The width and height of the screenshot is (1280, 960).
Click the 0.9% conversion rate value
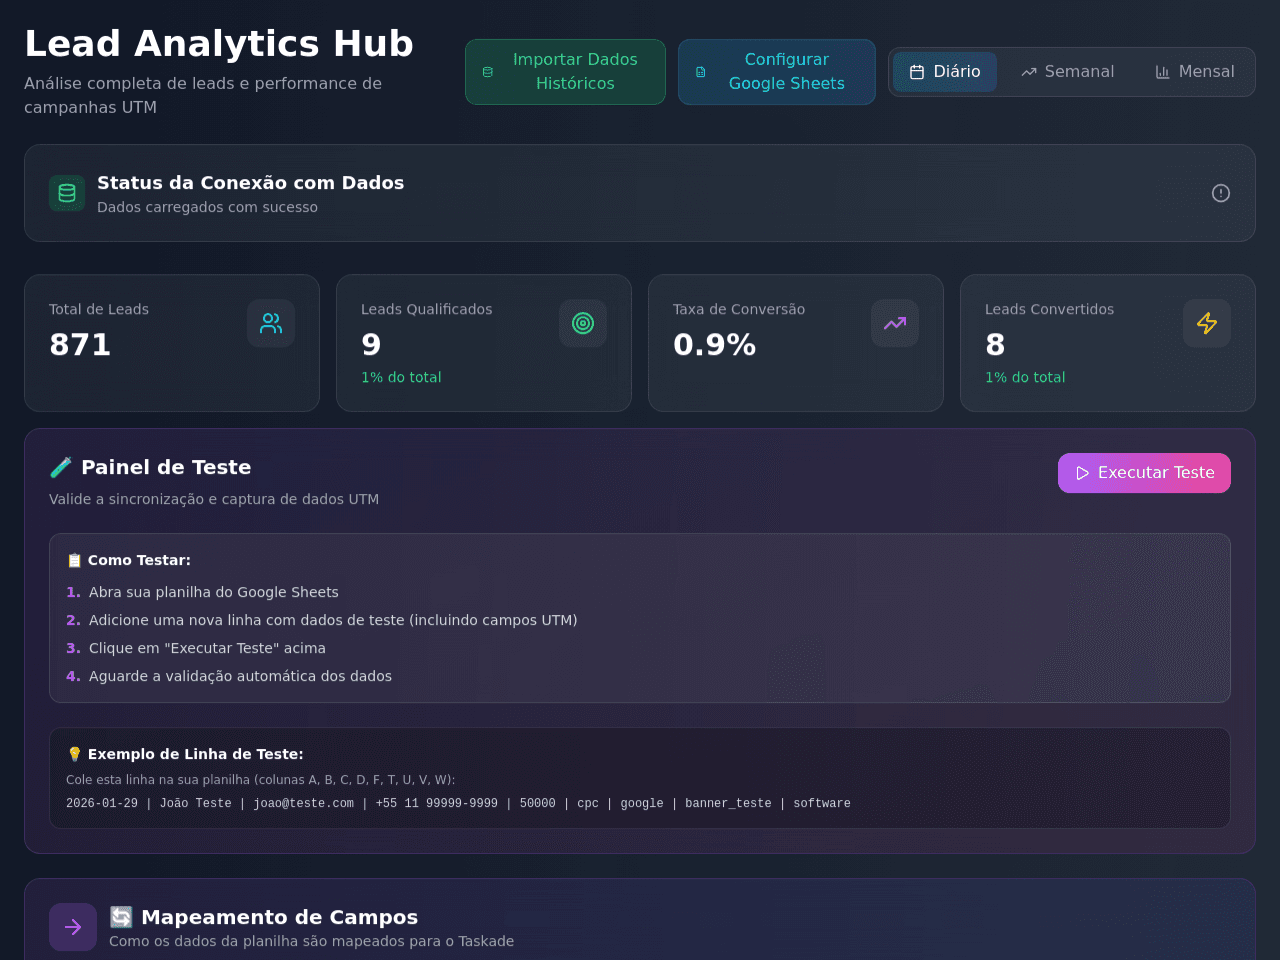click(714, 345)
